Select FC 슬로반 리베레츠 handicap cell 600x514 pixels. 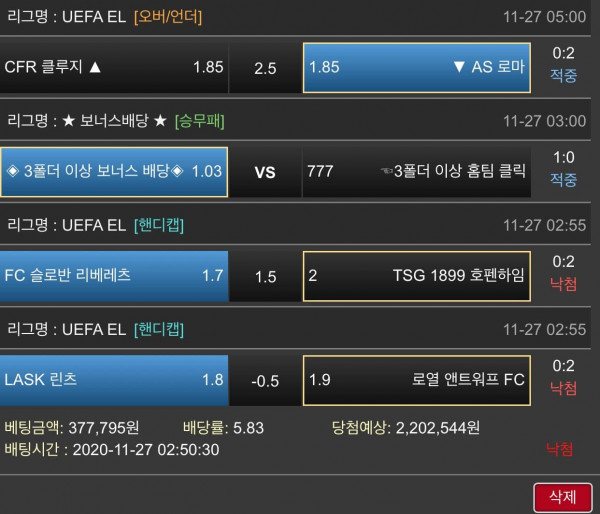coord(114,276)
